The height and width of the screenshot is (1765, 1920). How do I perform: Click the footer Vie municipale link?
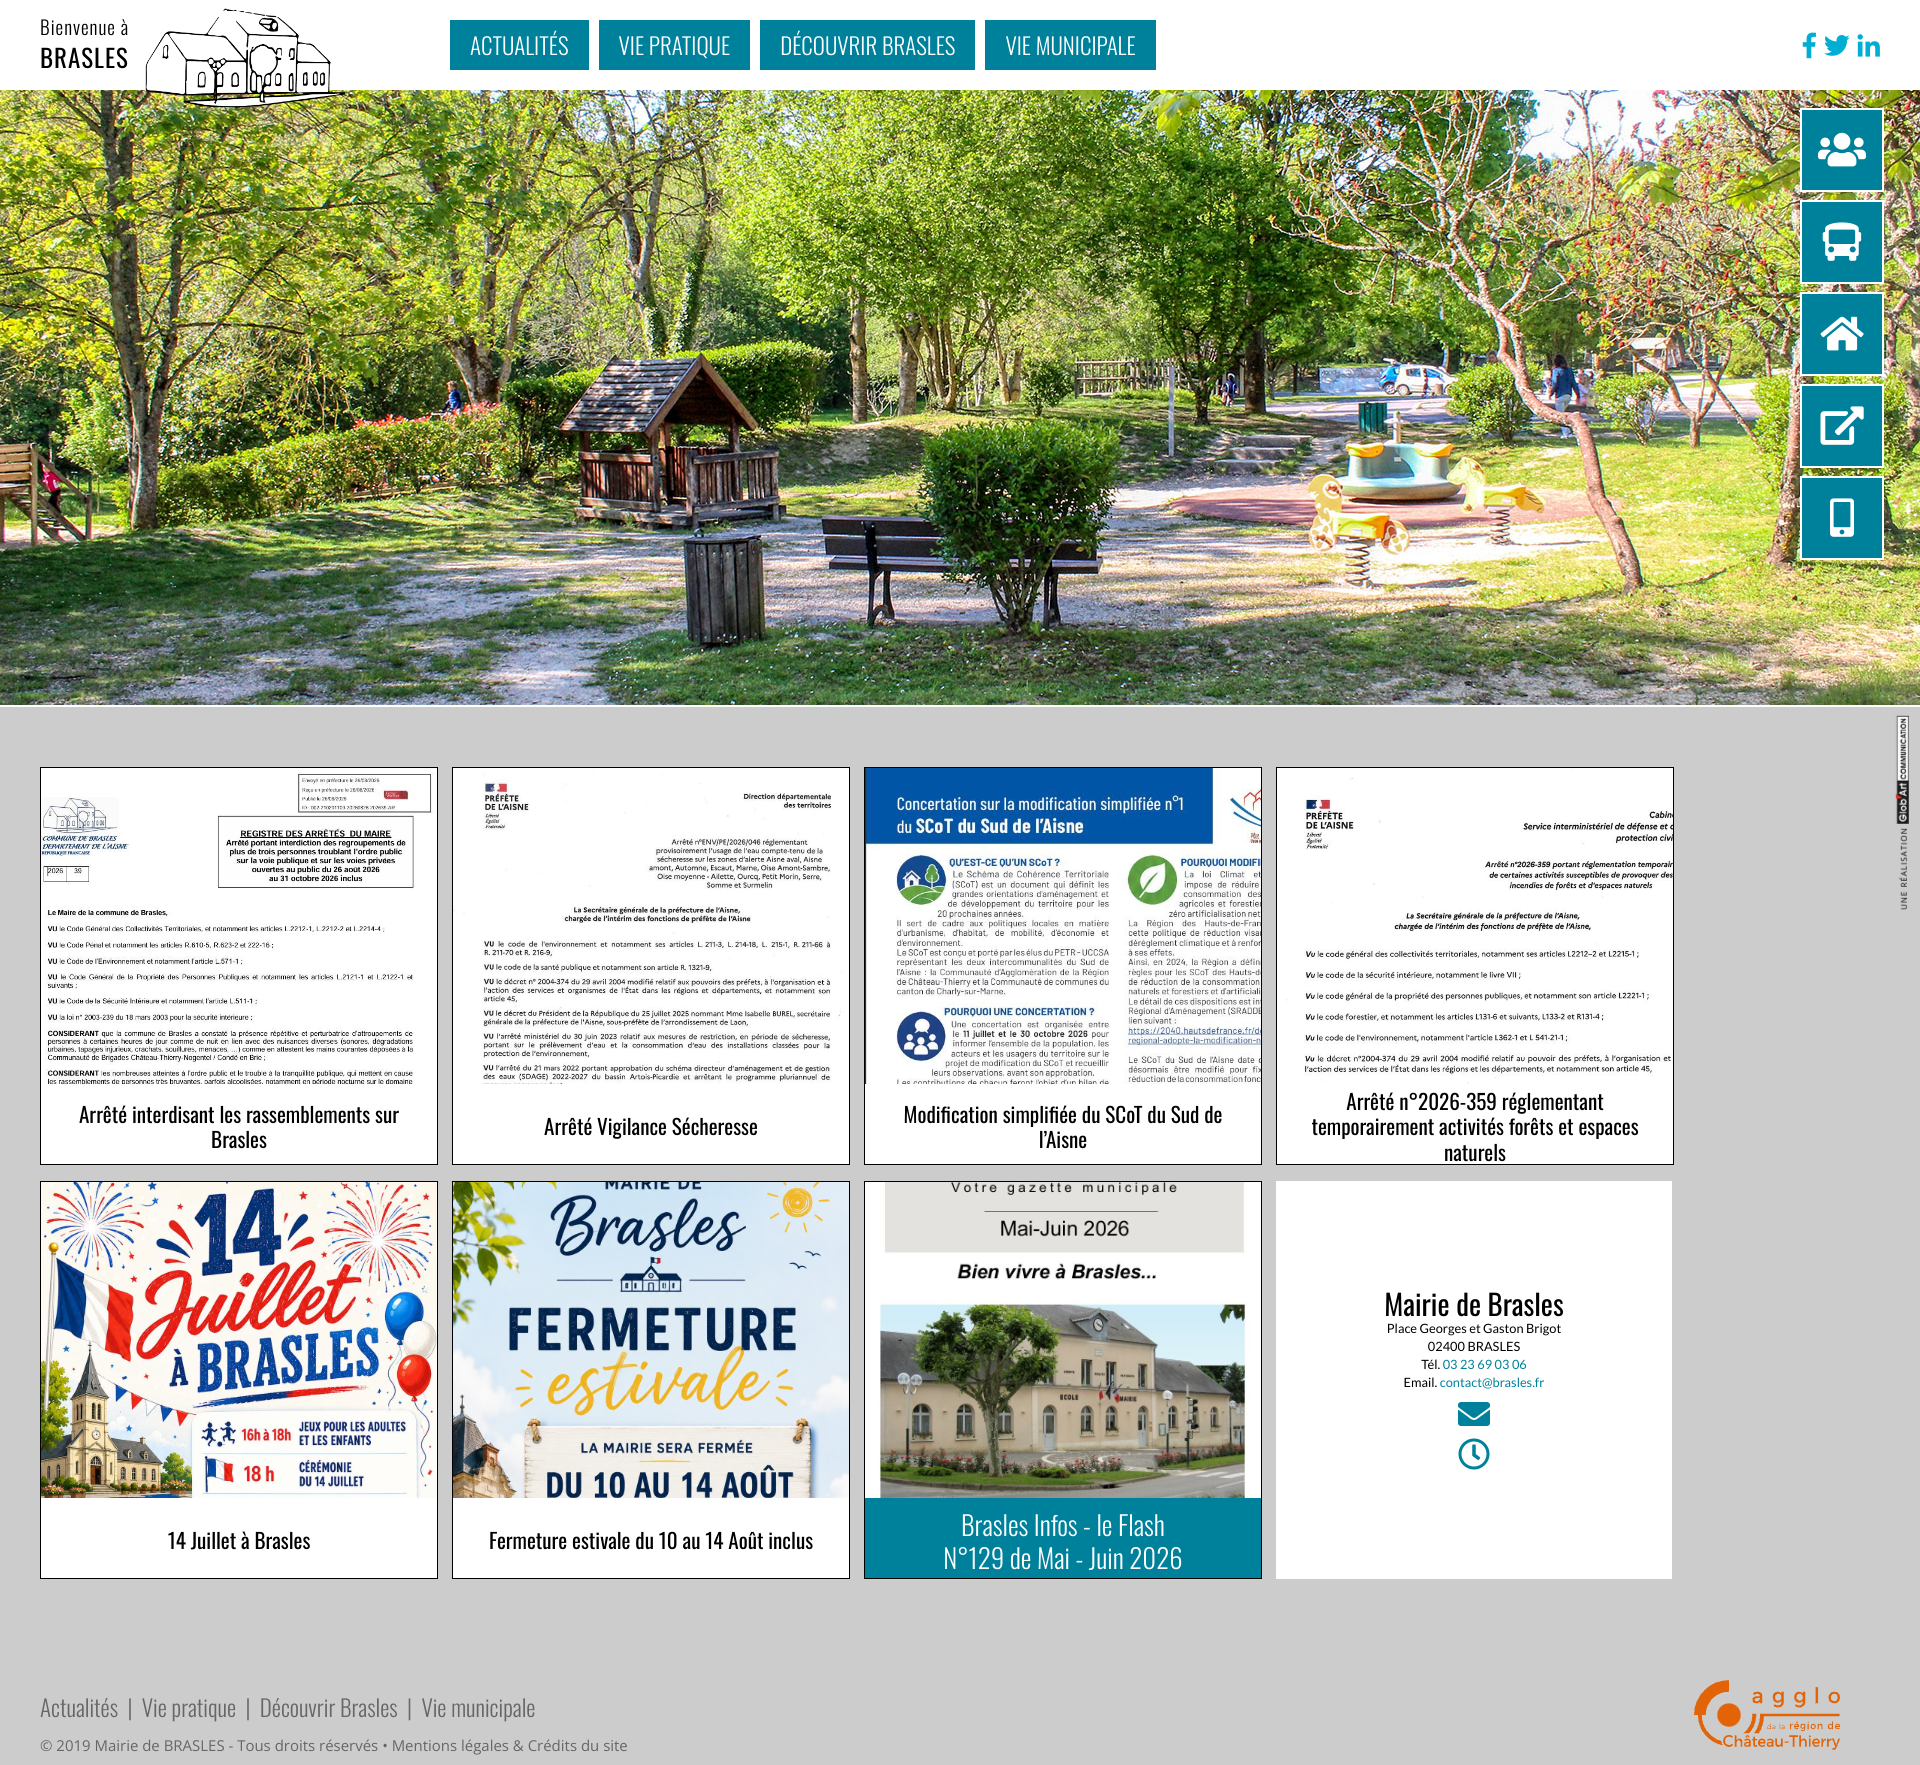(x=478, y=1708)
